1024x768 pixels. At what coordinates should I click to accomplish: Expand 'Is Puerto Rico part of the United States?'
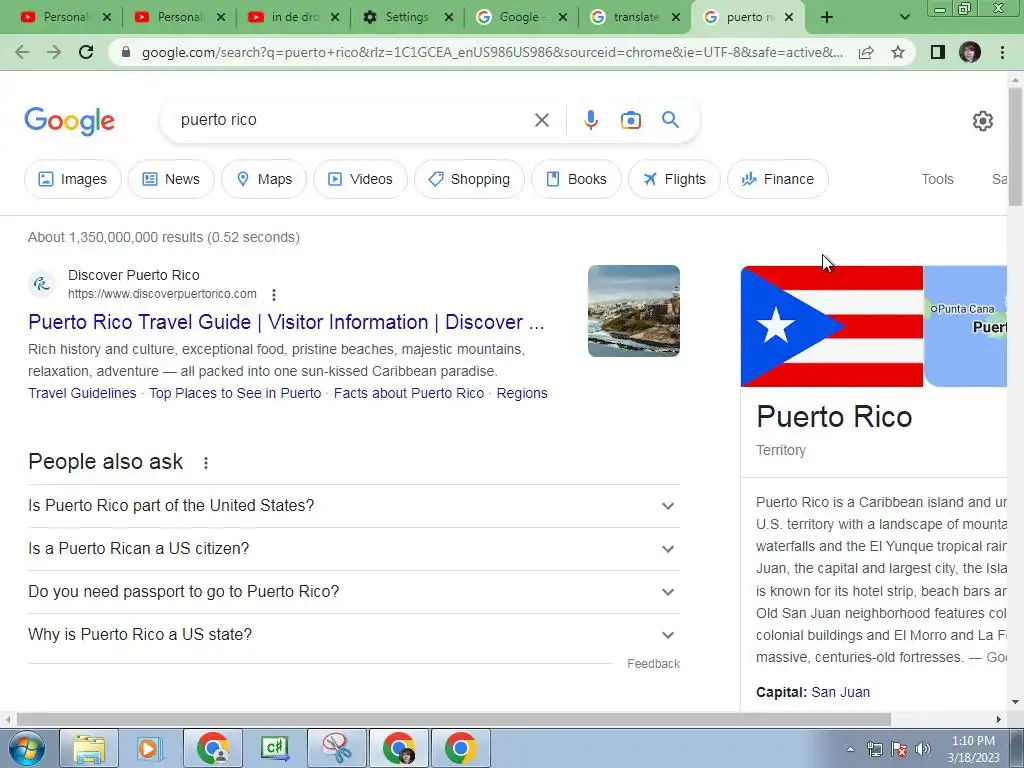coord(353,505)
